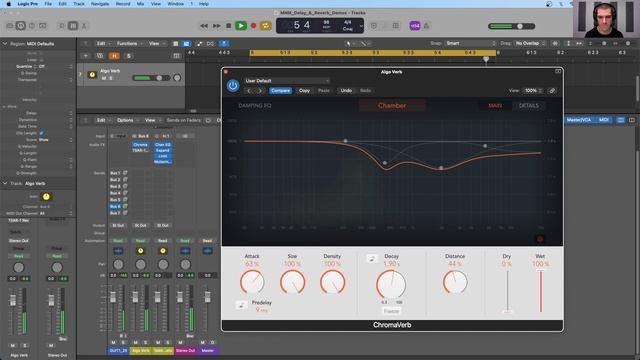Start playback with the green Play button
640x360 pixels.
[x=241, y=26]
